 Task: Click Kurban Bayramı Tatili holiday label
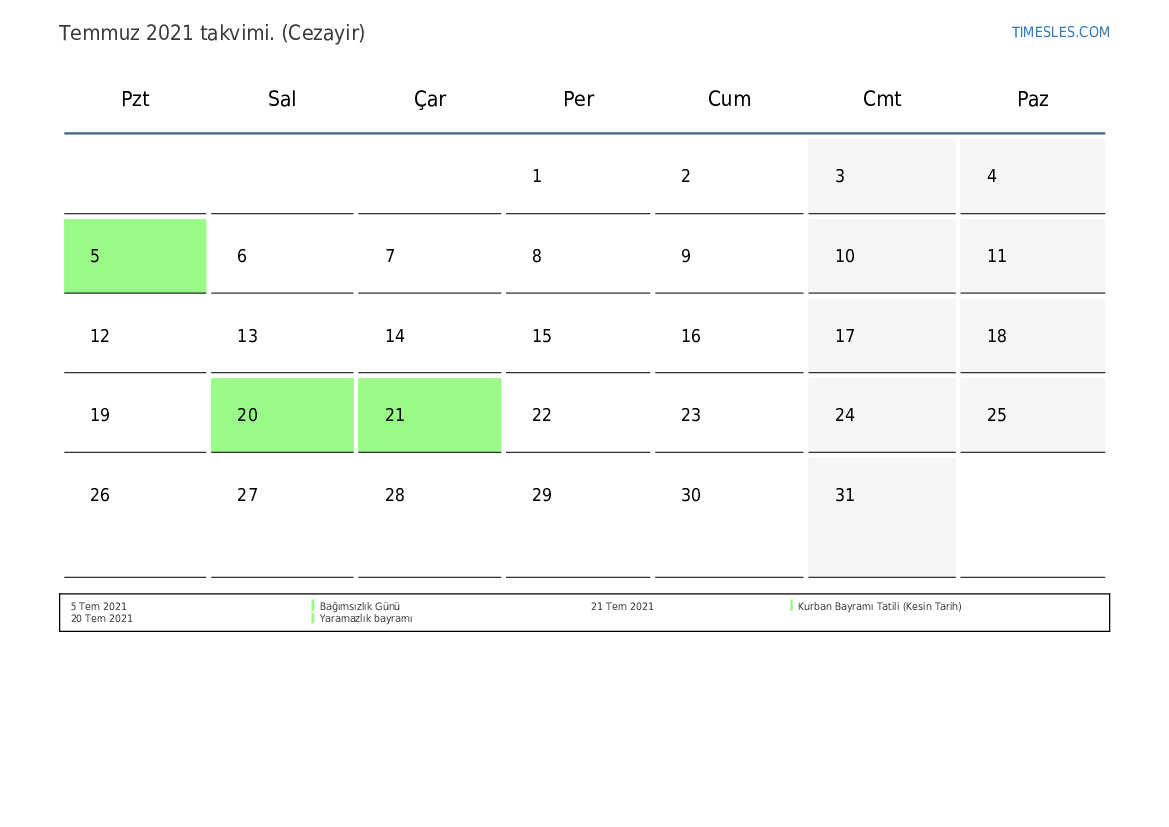[879, 606]
